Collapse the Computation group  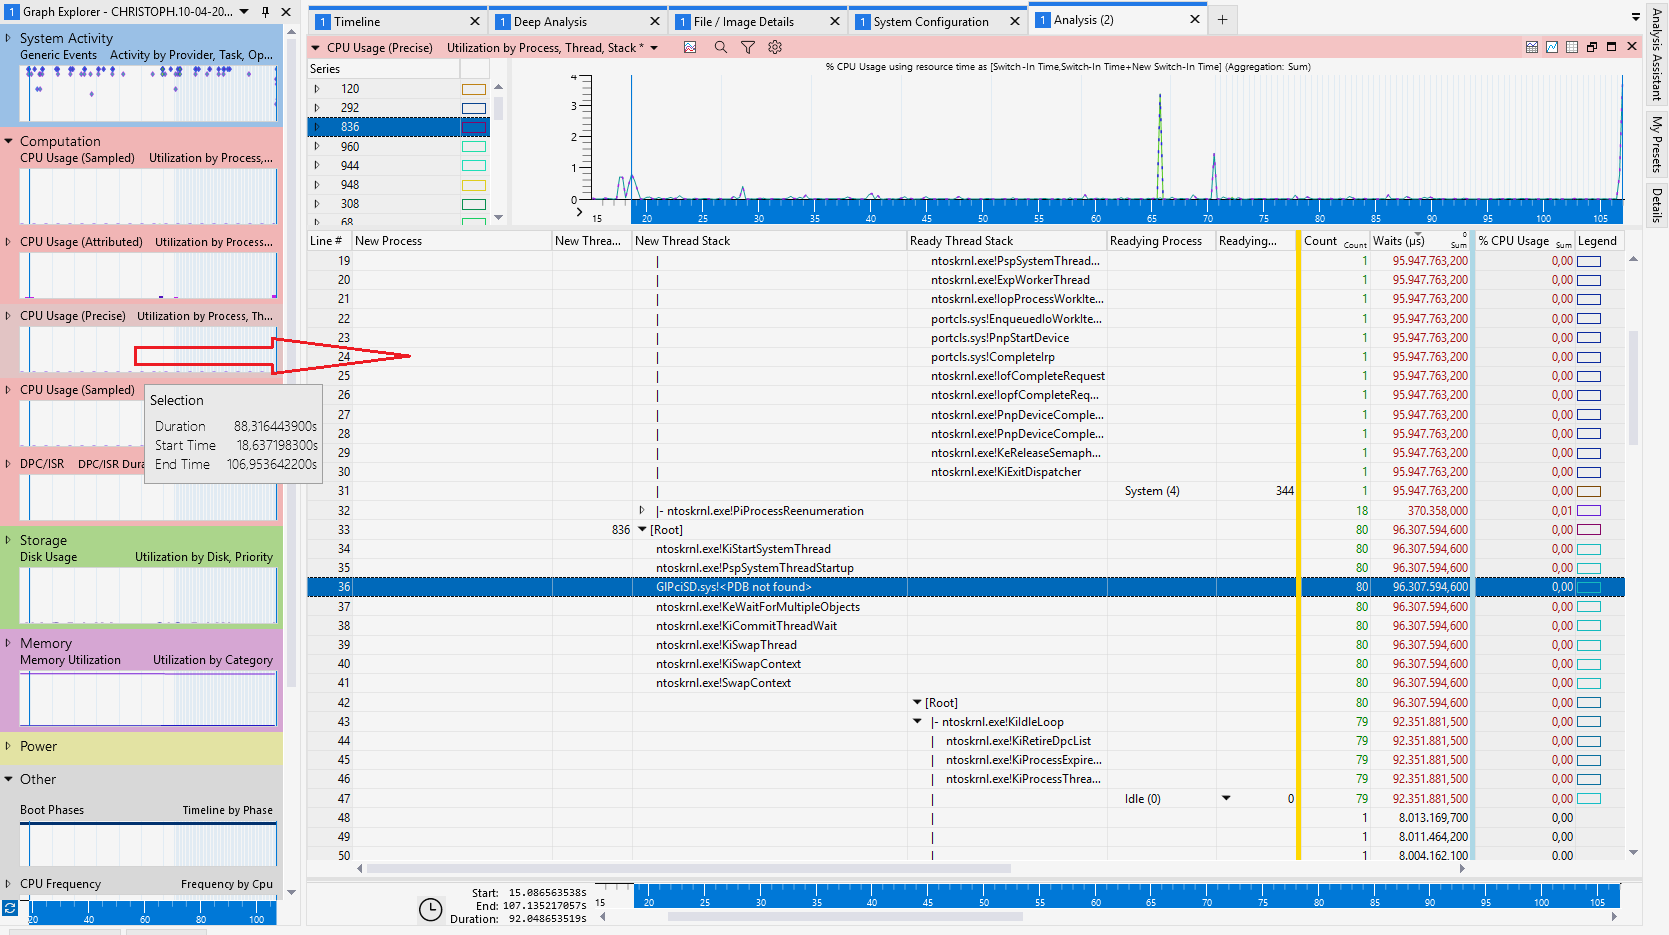pos(8,141)
